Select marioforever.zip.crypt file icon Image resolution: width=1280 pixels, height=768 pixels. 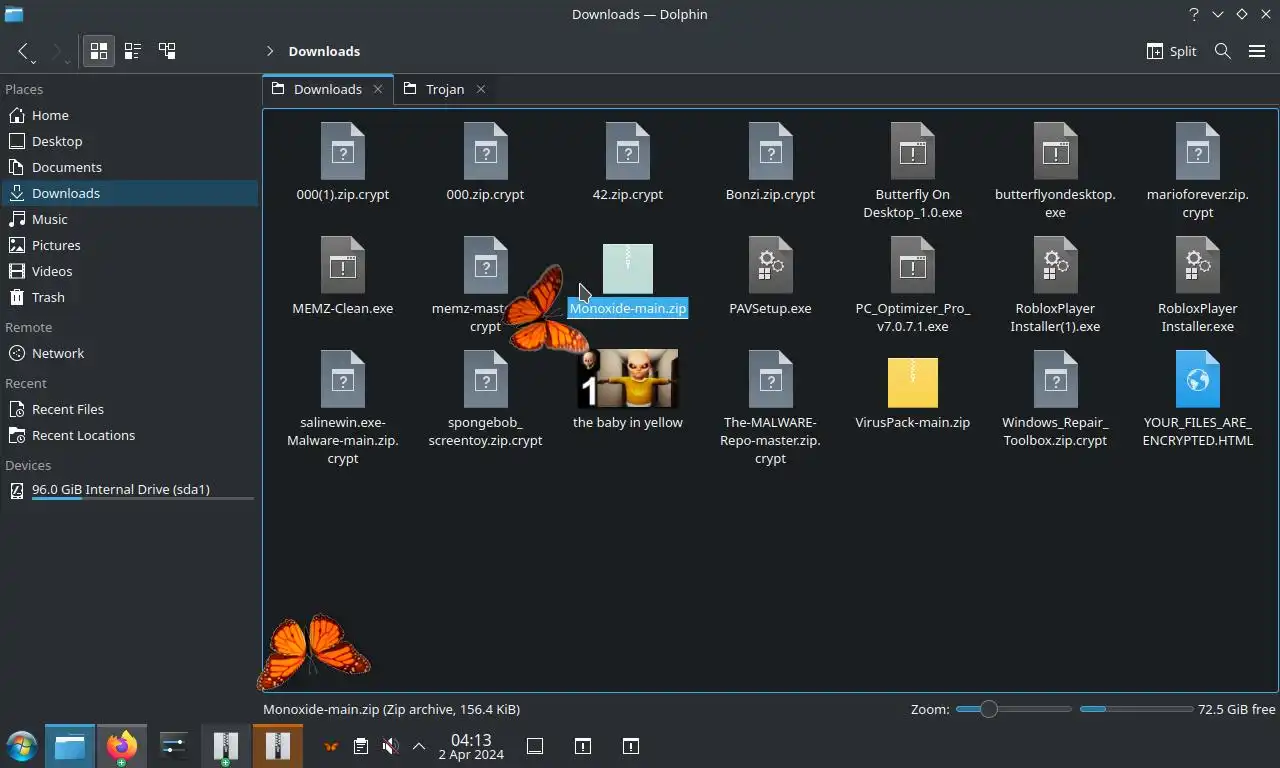coord(1198,151)
